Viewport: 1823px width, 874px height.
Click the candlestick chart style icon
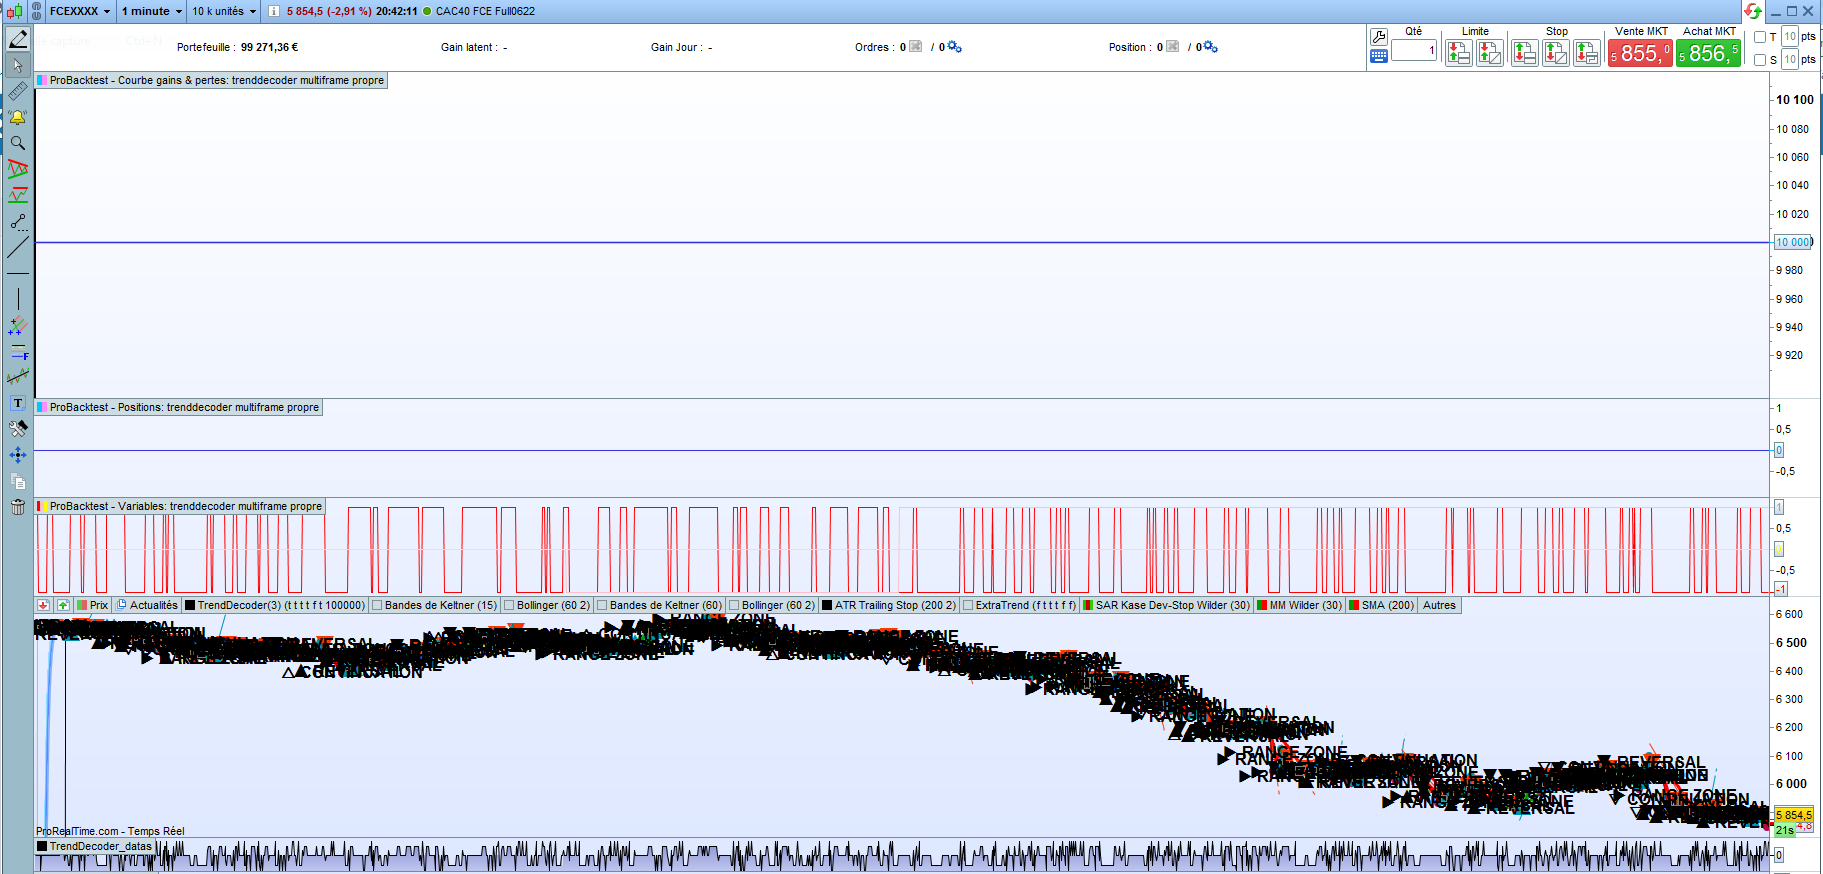[14, 11]
